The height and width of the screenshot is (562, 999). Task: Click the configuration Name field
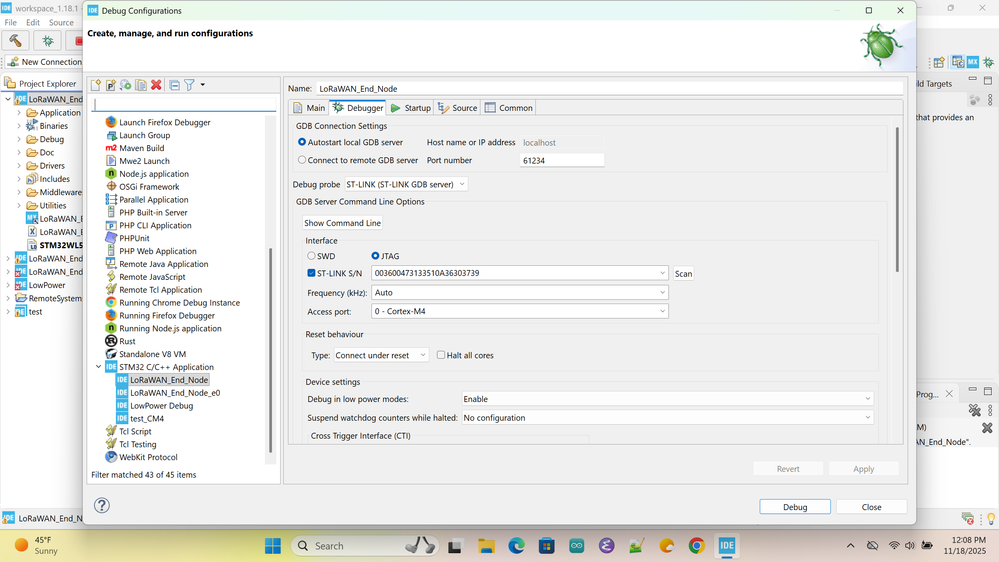coord(609,89)
